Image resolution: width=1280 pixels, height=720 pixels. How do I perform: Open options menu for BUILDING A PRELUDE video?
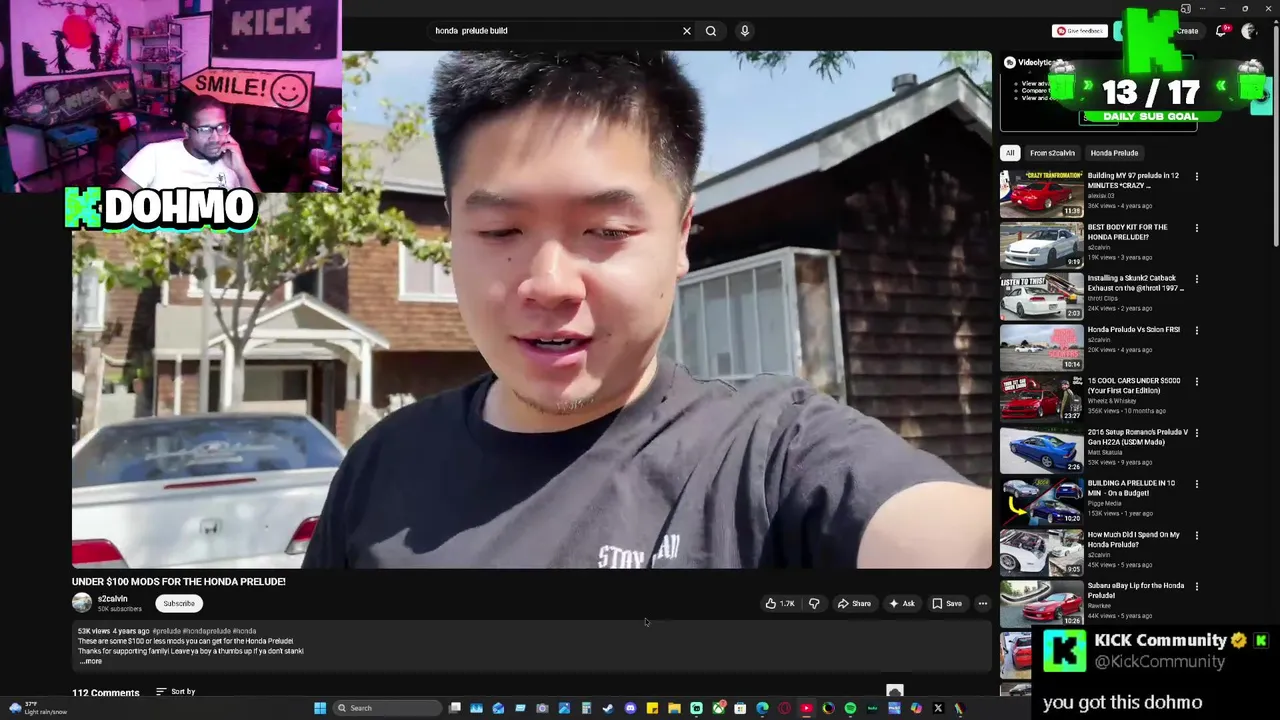[x=1197, y=484]
